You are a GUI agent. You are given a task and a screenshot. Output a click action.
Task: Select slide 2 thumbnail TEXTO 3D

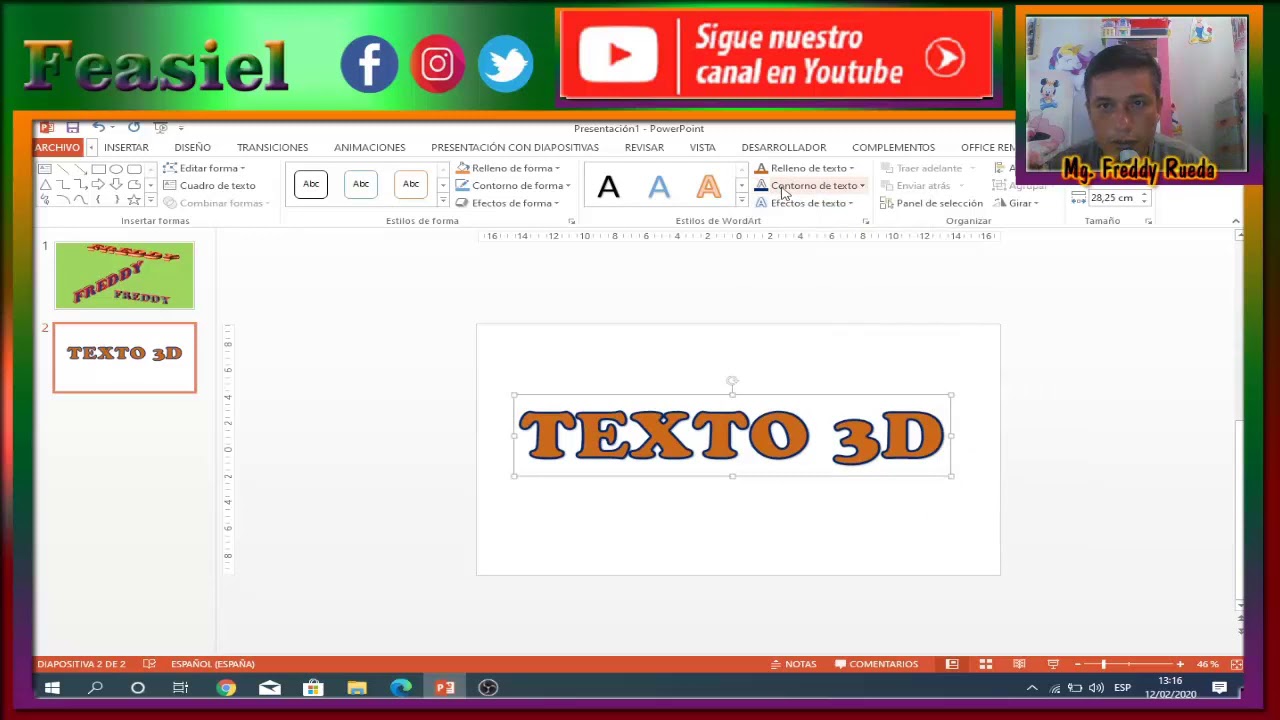pyautogui.click(x=125, y=357)
